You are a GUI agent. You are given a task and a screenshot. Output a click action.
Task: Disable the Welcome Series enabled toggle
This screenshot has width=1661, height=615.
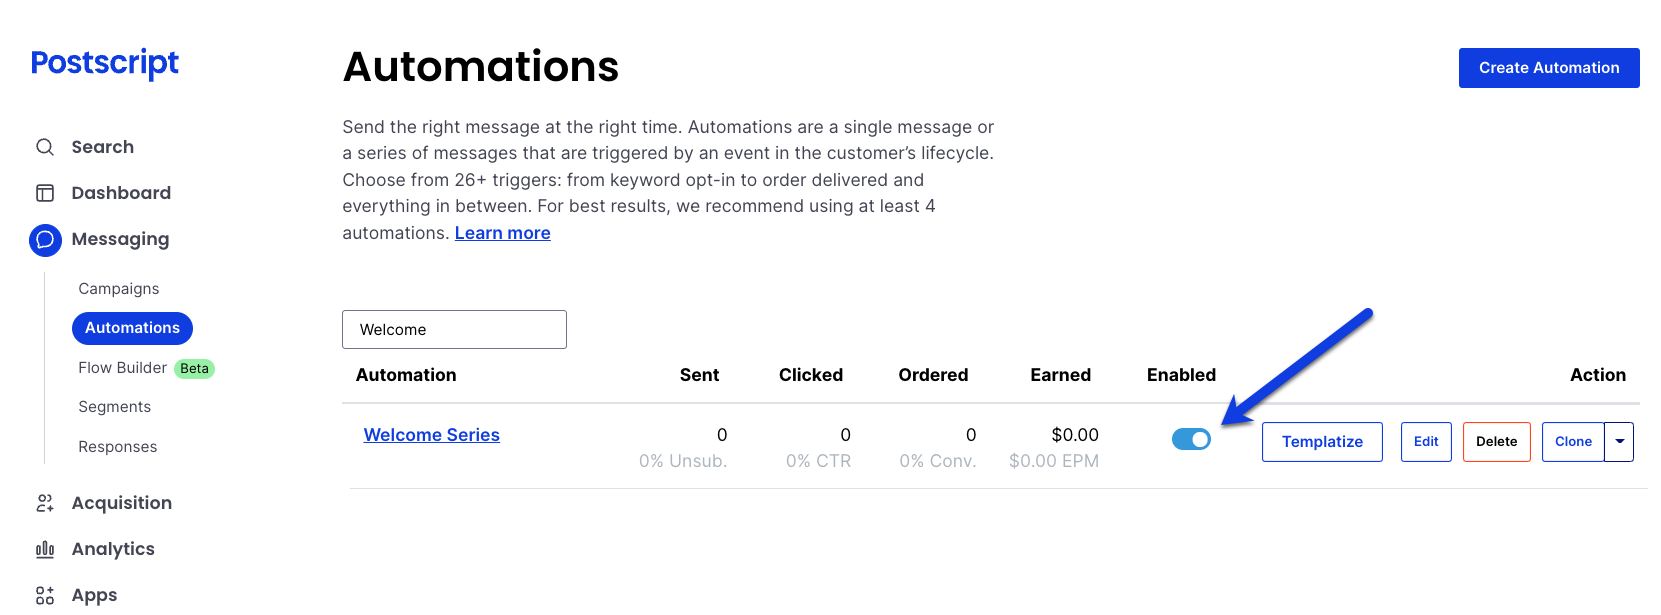pyautogui.click(x=1191, y=439)
